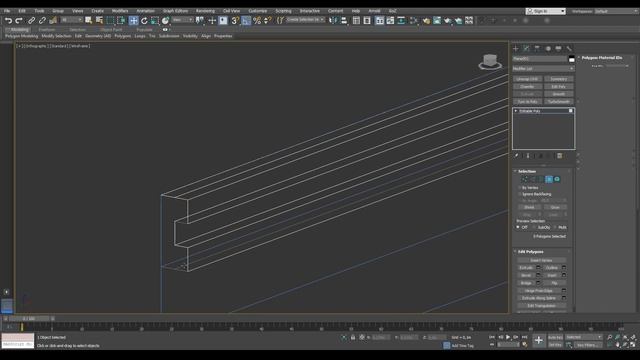Toggle the Percent Snap icon

click(257, 20)
